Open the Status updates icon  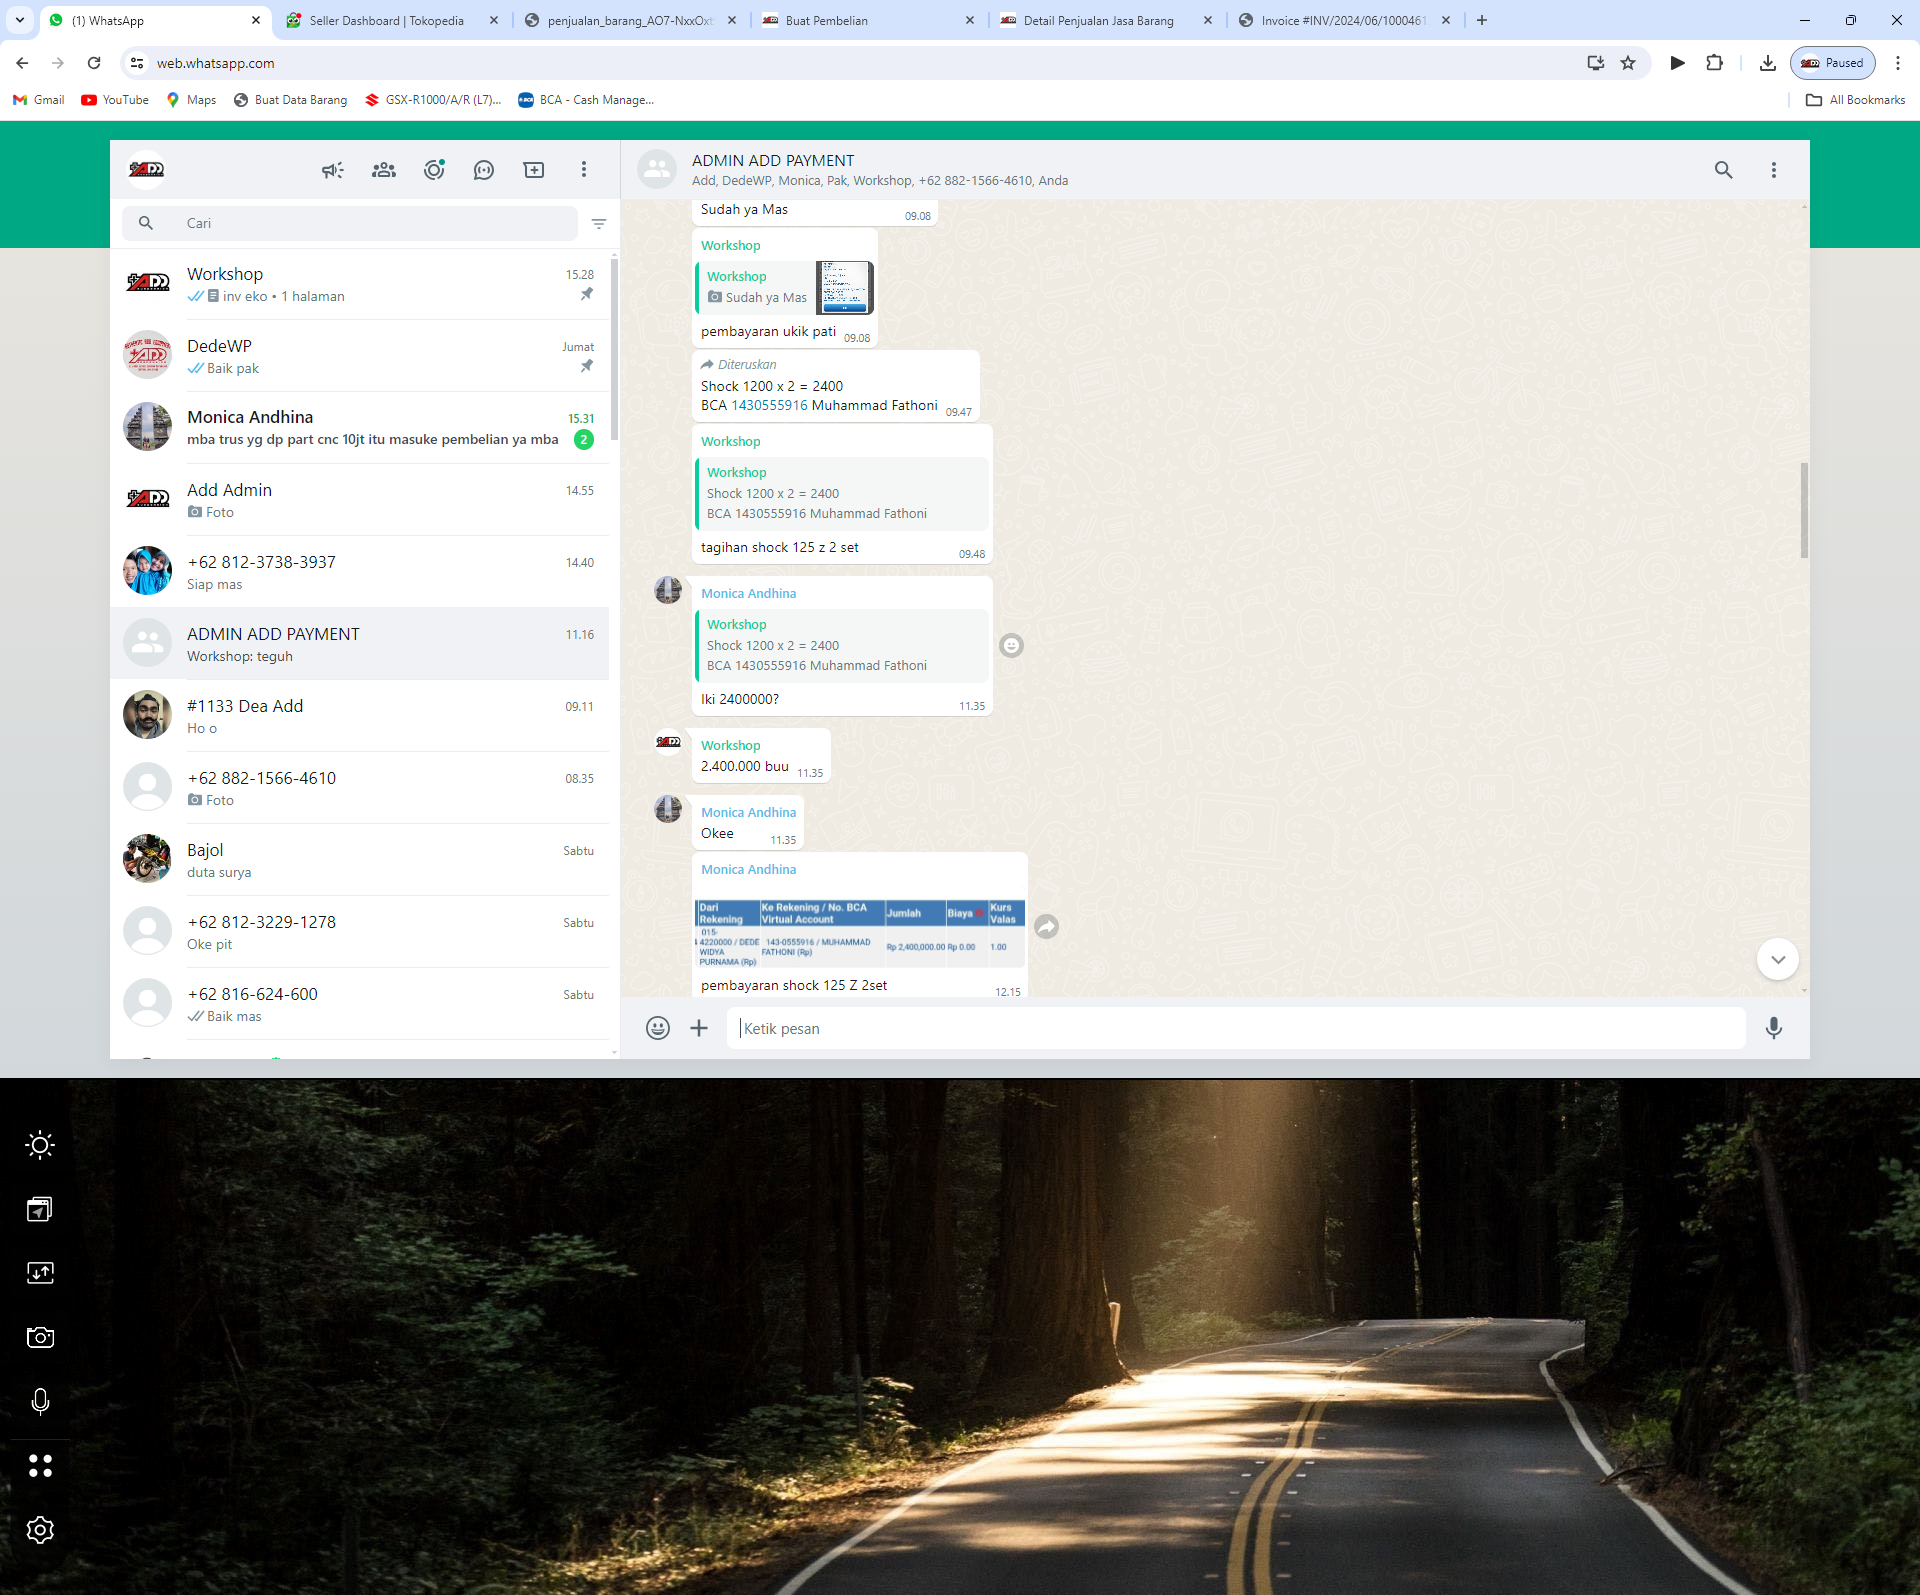click(x=434, y=170)
